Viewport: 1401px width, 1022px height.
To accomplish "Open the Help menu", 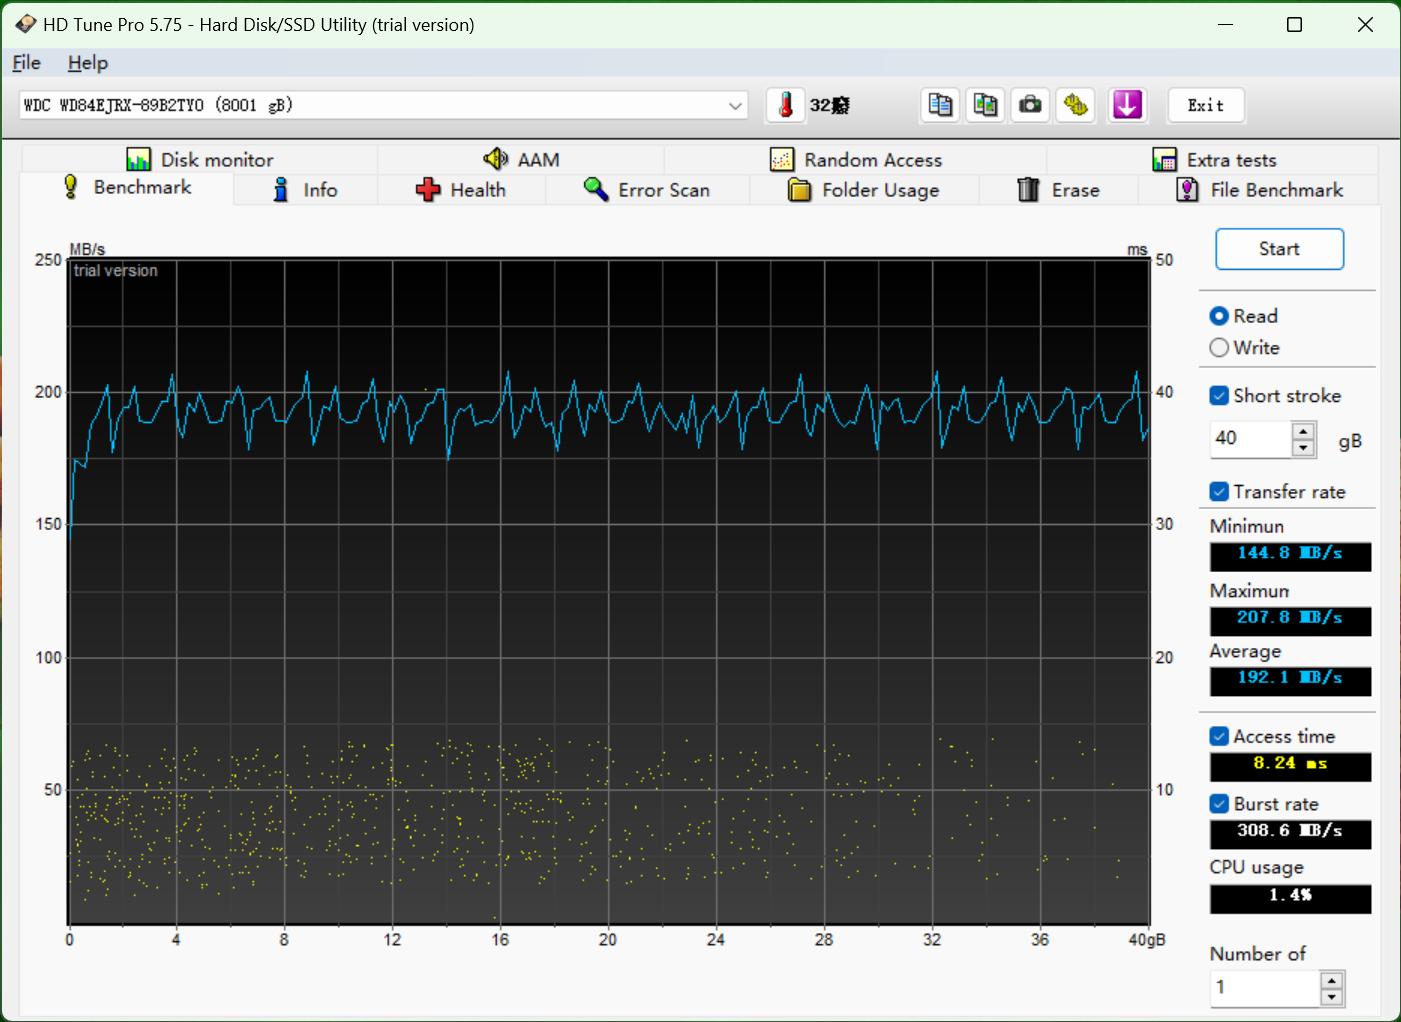I will point(87,63).
